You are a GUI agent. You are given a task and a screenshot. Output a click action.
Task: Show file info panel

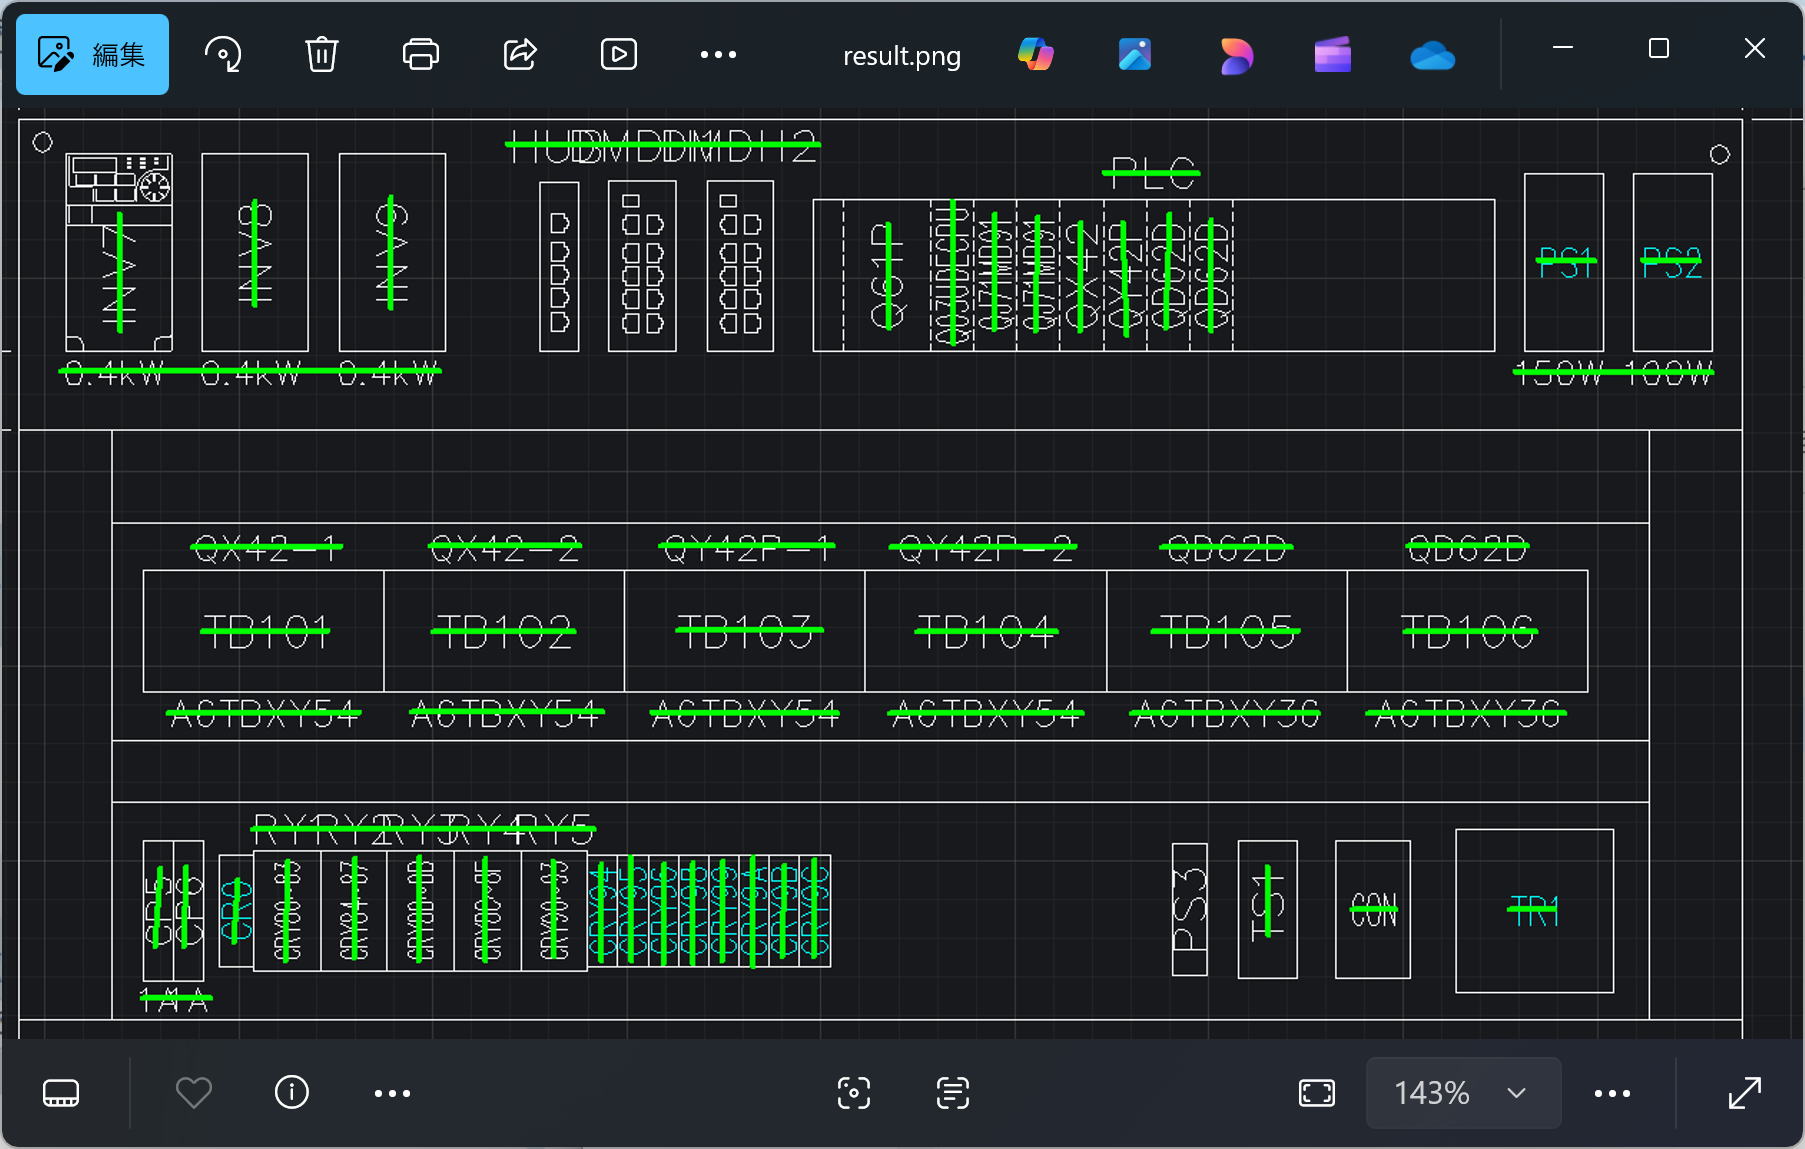coord(291,1093)
